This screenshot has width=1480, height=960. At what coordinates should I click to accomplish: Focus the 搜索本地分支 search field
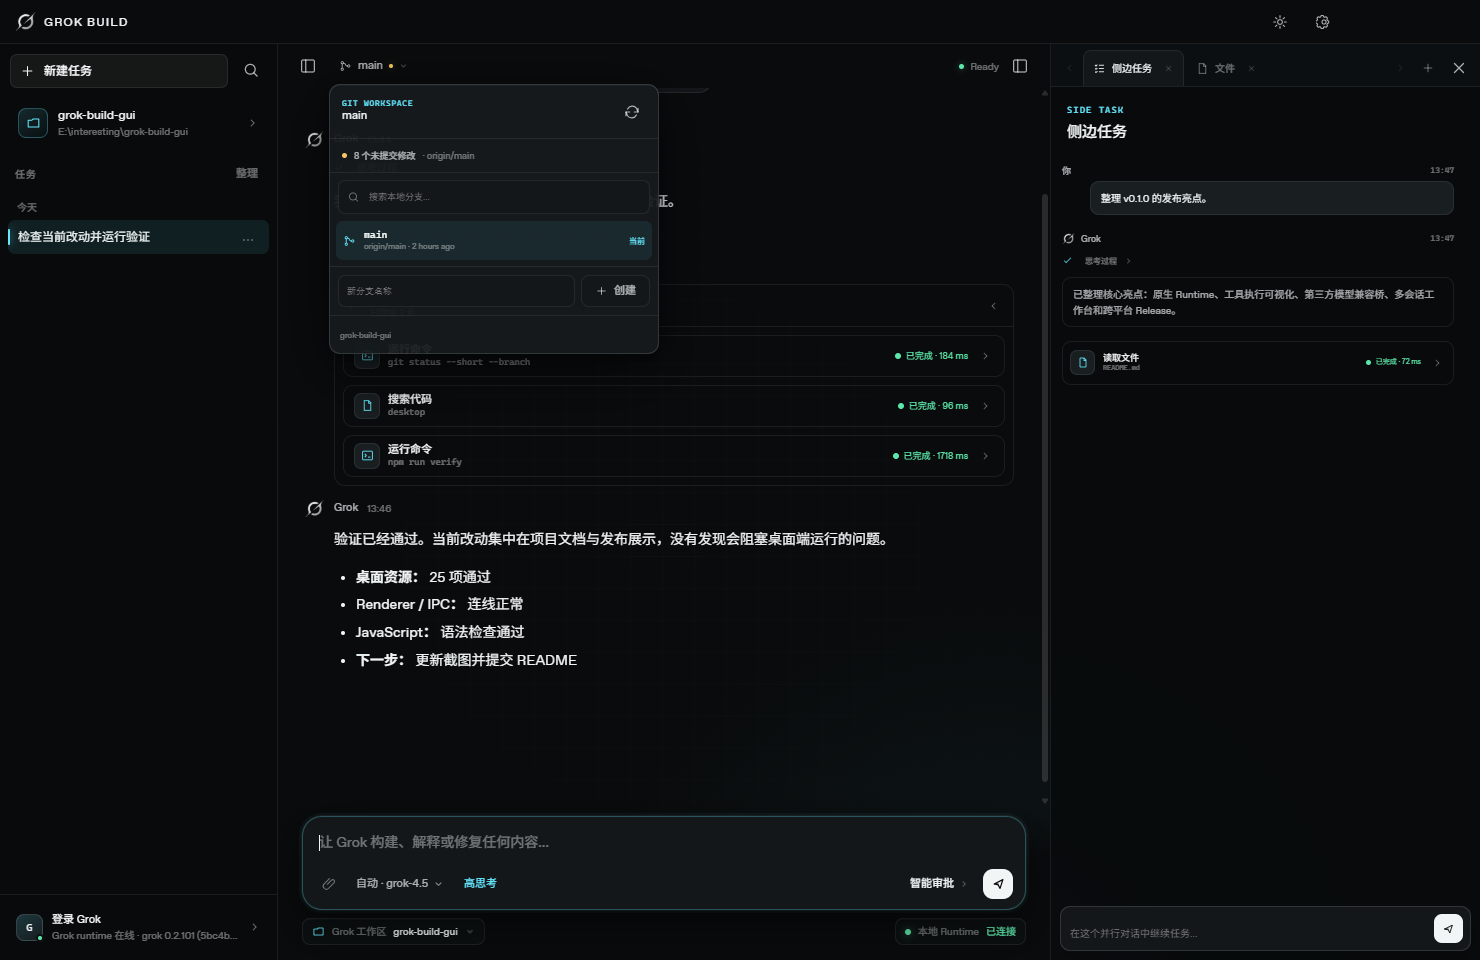coord(494,197)
